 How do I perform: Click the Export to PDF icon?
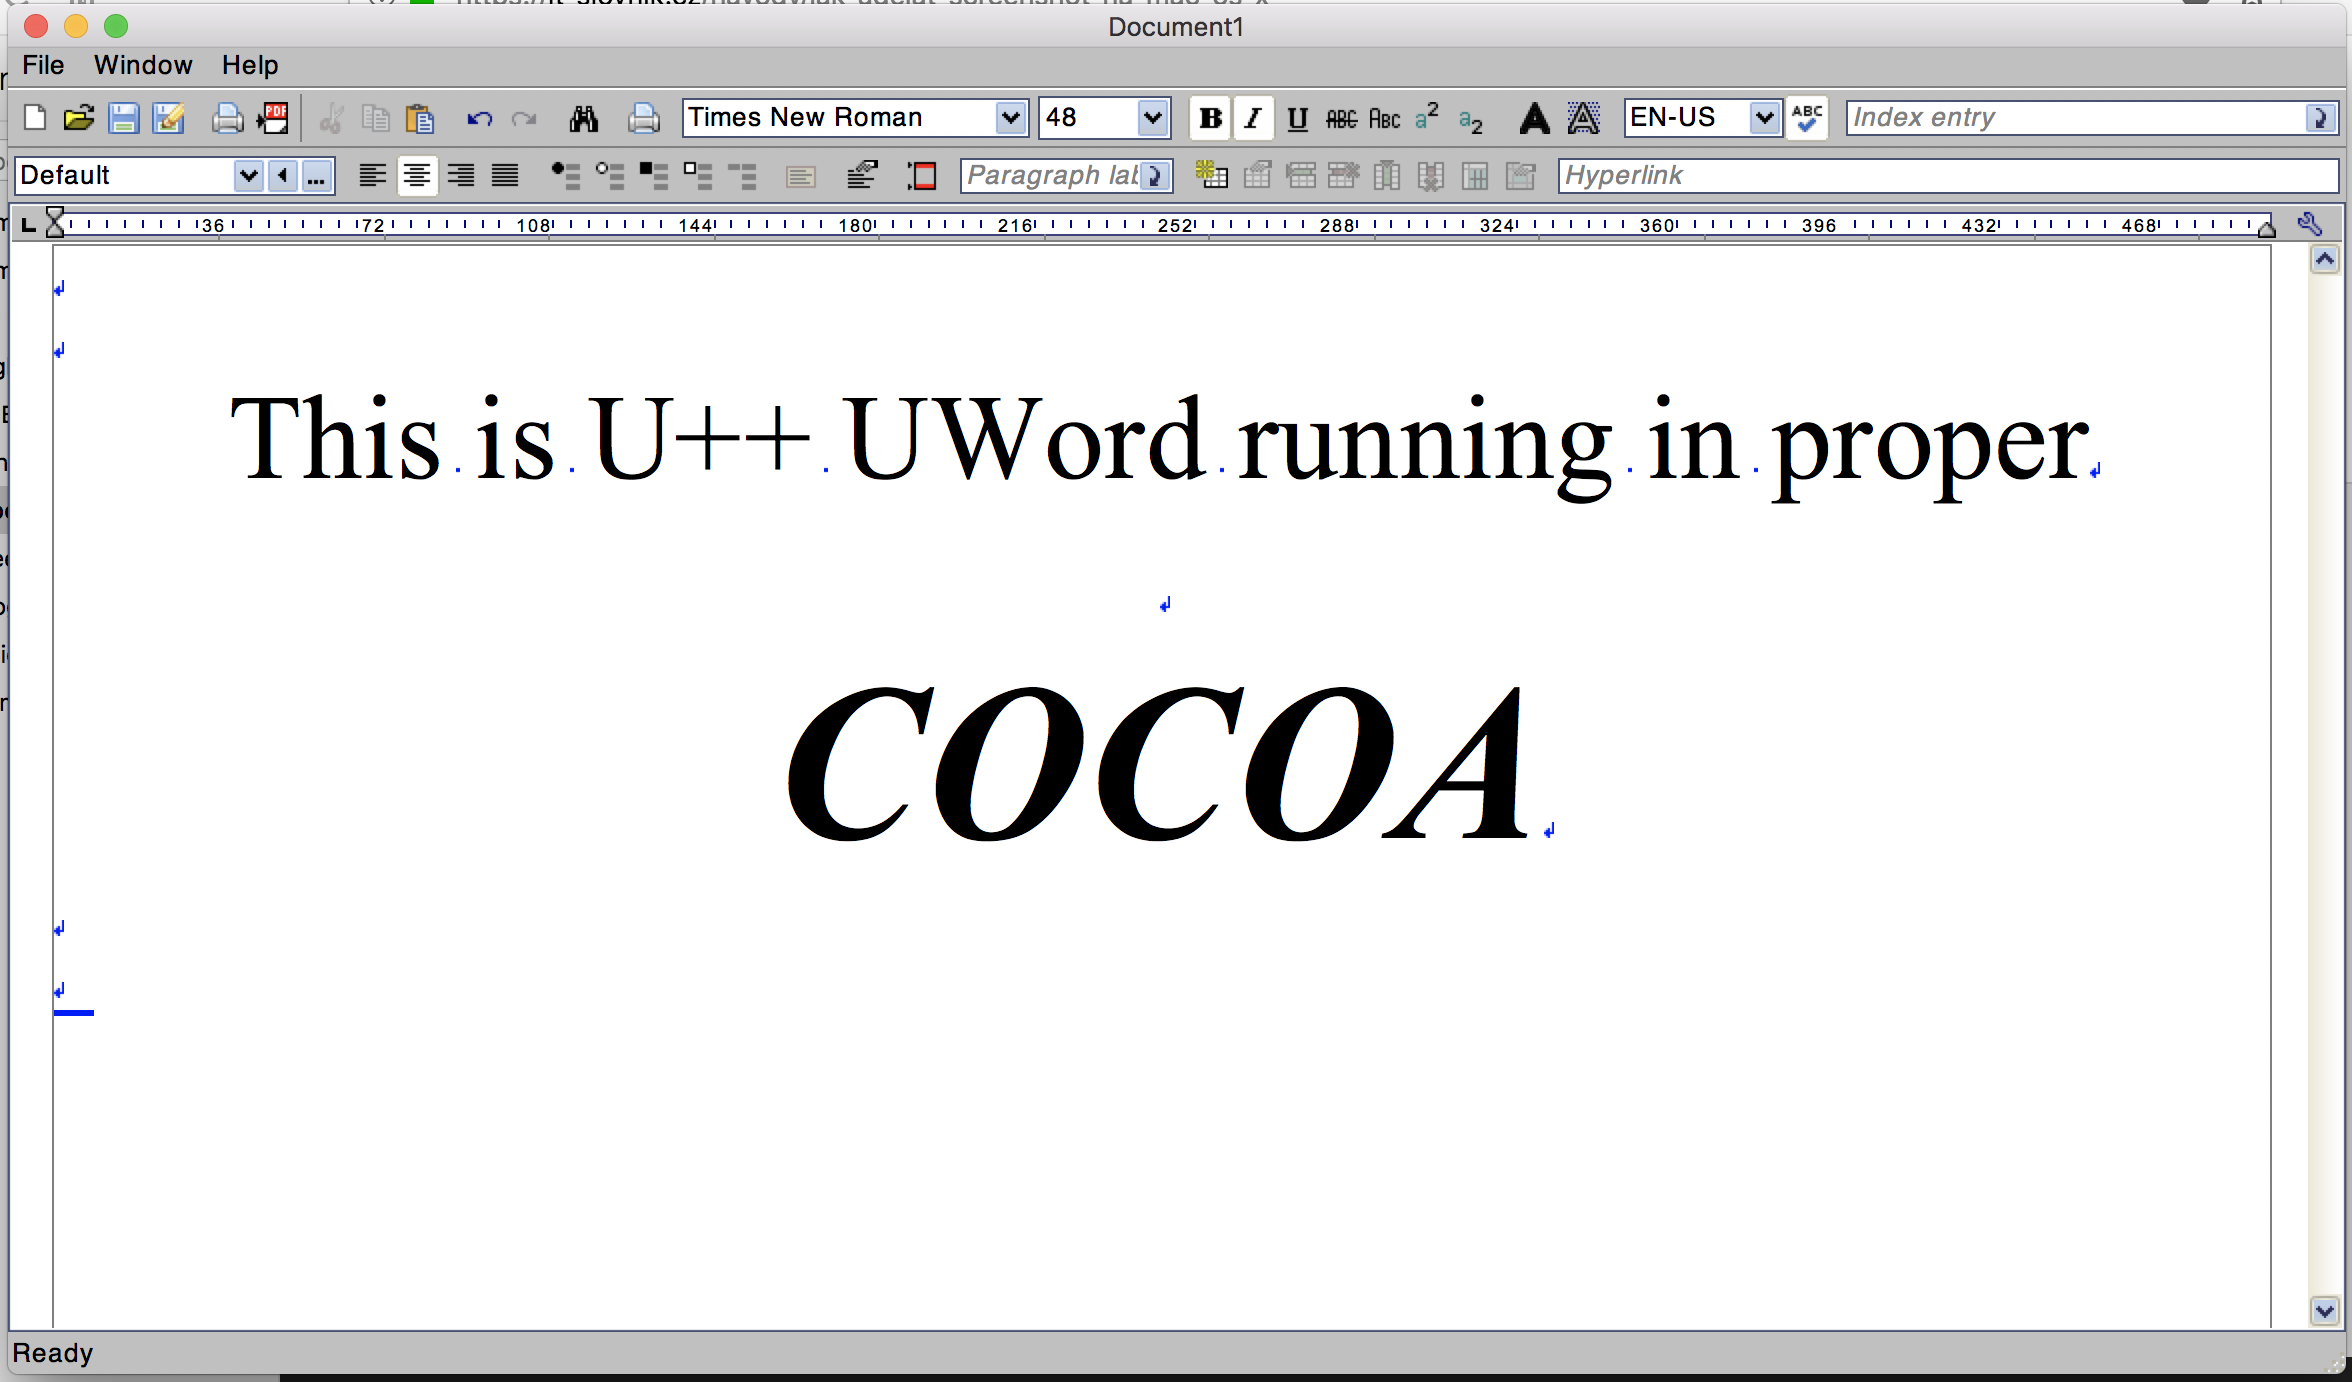click(273, 118)
